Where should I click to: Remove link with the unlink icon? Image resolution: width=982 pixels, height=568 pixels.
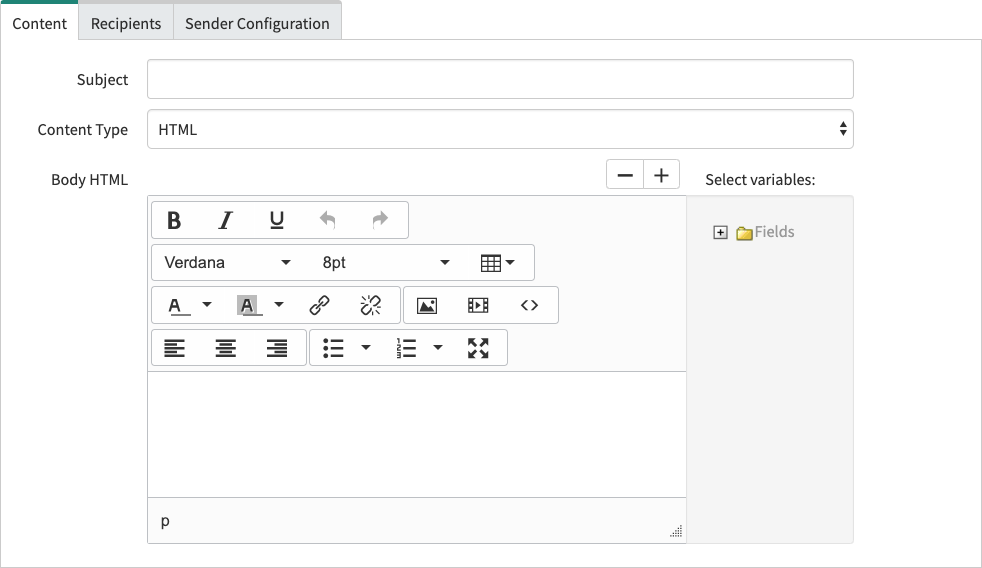coord(371,306)
